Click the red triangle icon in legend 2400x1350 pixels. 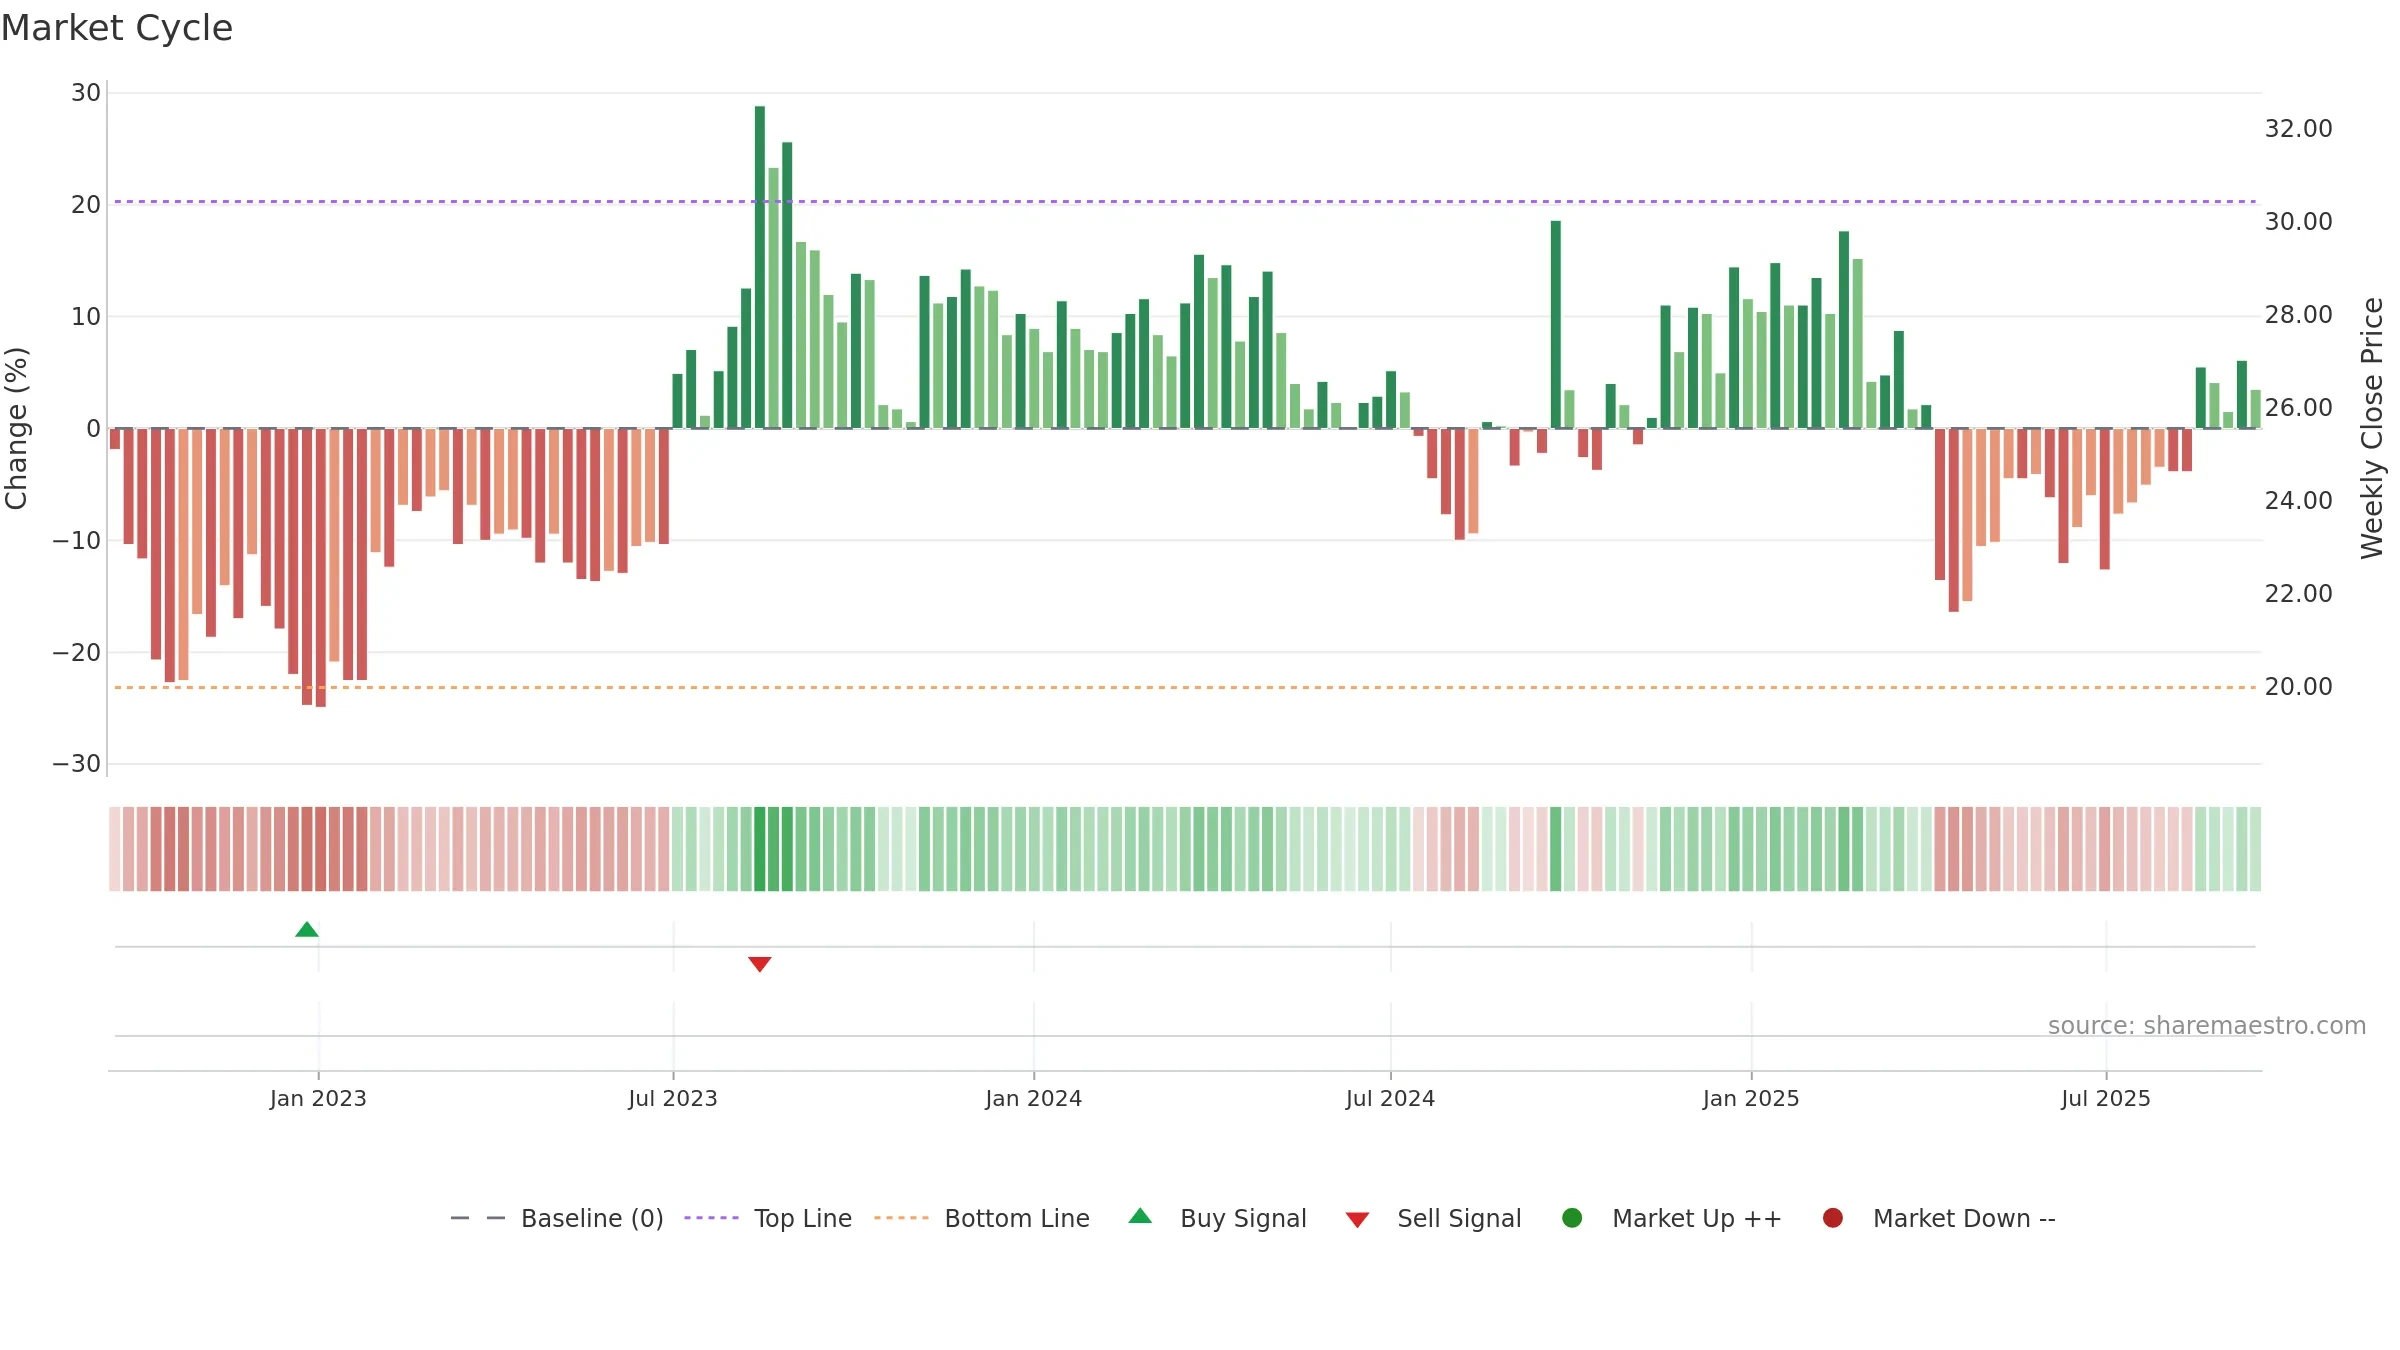point(1357,1220)
